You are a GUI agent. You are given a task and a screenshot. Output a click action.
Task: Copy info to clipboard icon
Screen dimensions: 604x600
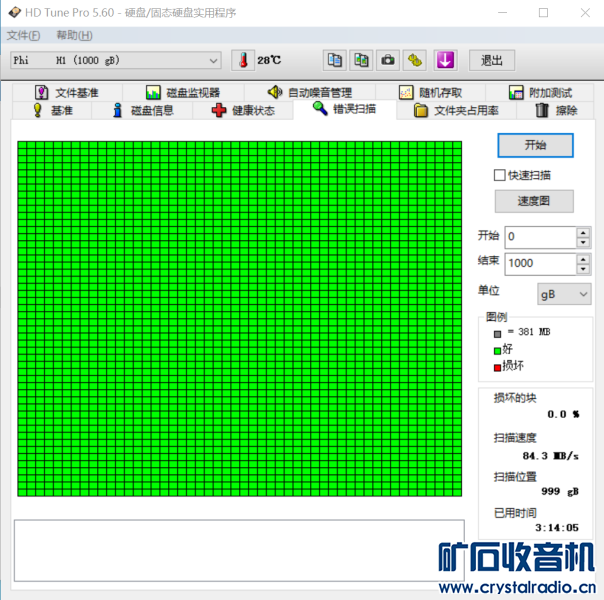pyautogui.click(x=334, y=60)
